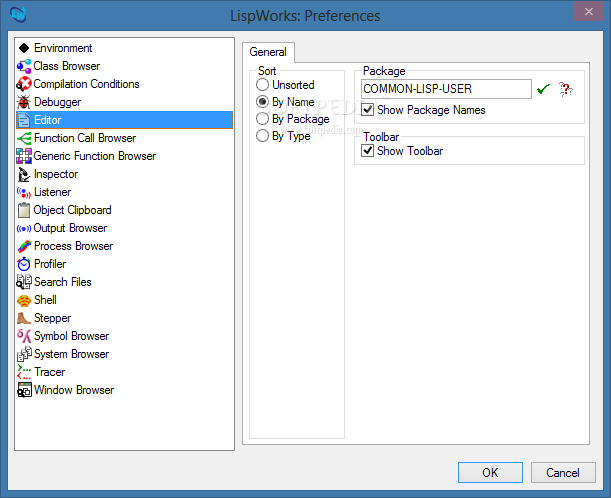Image resolution: width=611 pixels, height=498 pixels.
Task: Click the Shell icon
Action: click(24, 300)
